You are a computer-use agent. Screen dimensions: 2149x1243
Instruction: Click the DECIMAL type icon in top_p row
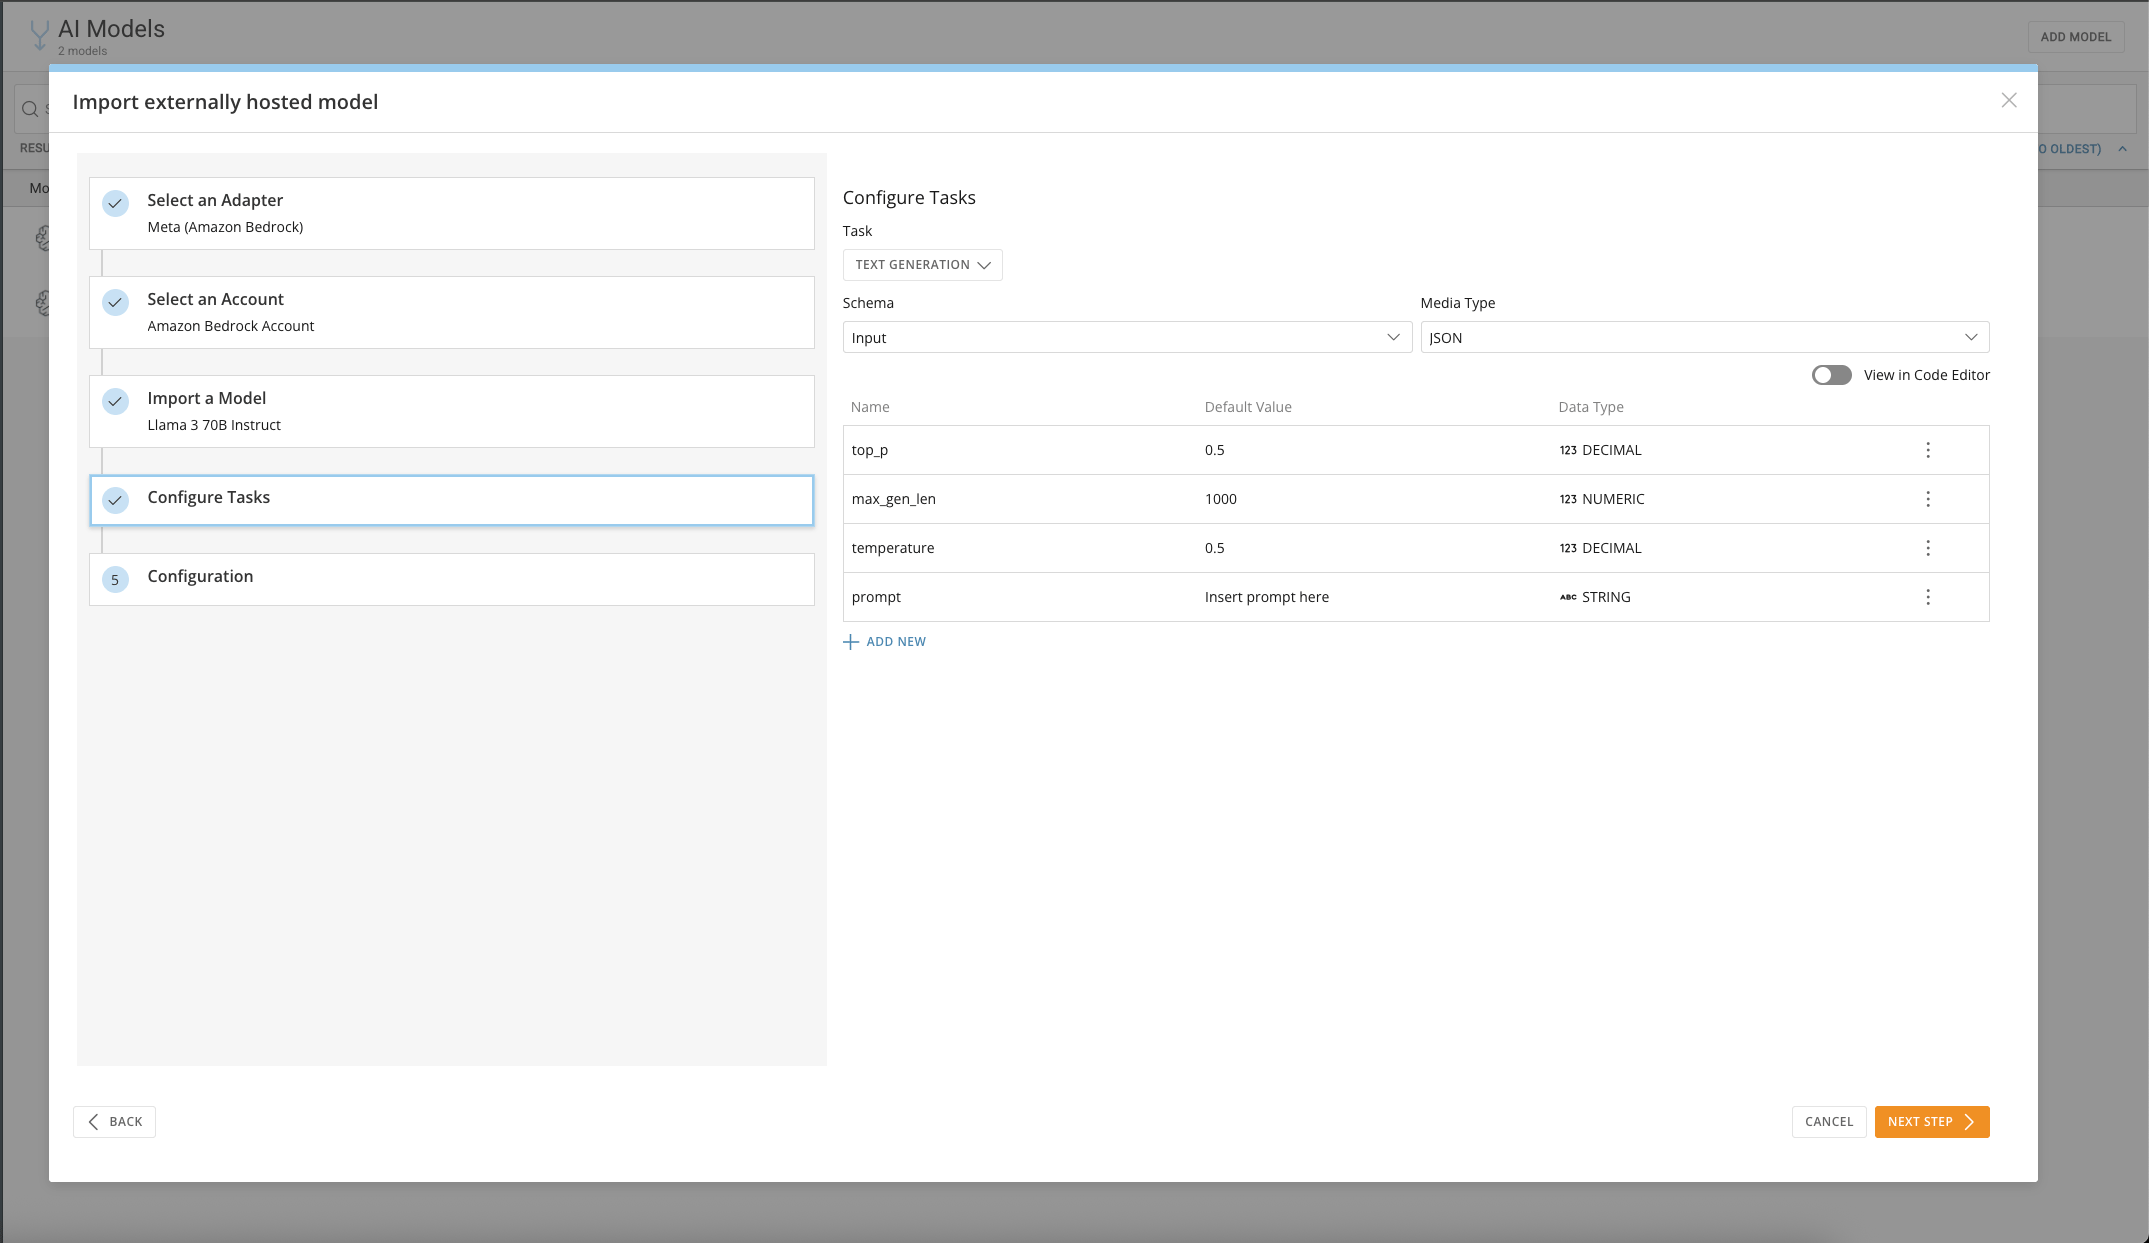1568,450
